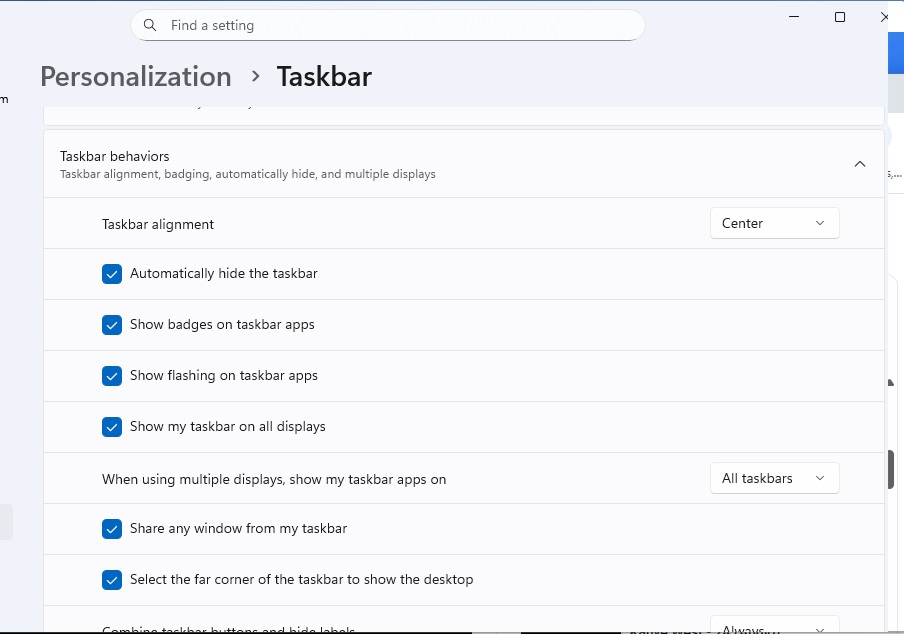Click the magnifier icon in the search box
The image size is (904, 634).
pyautogui.click(x=150, y=25)
